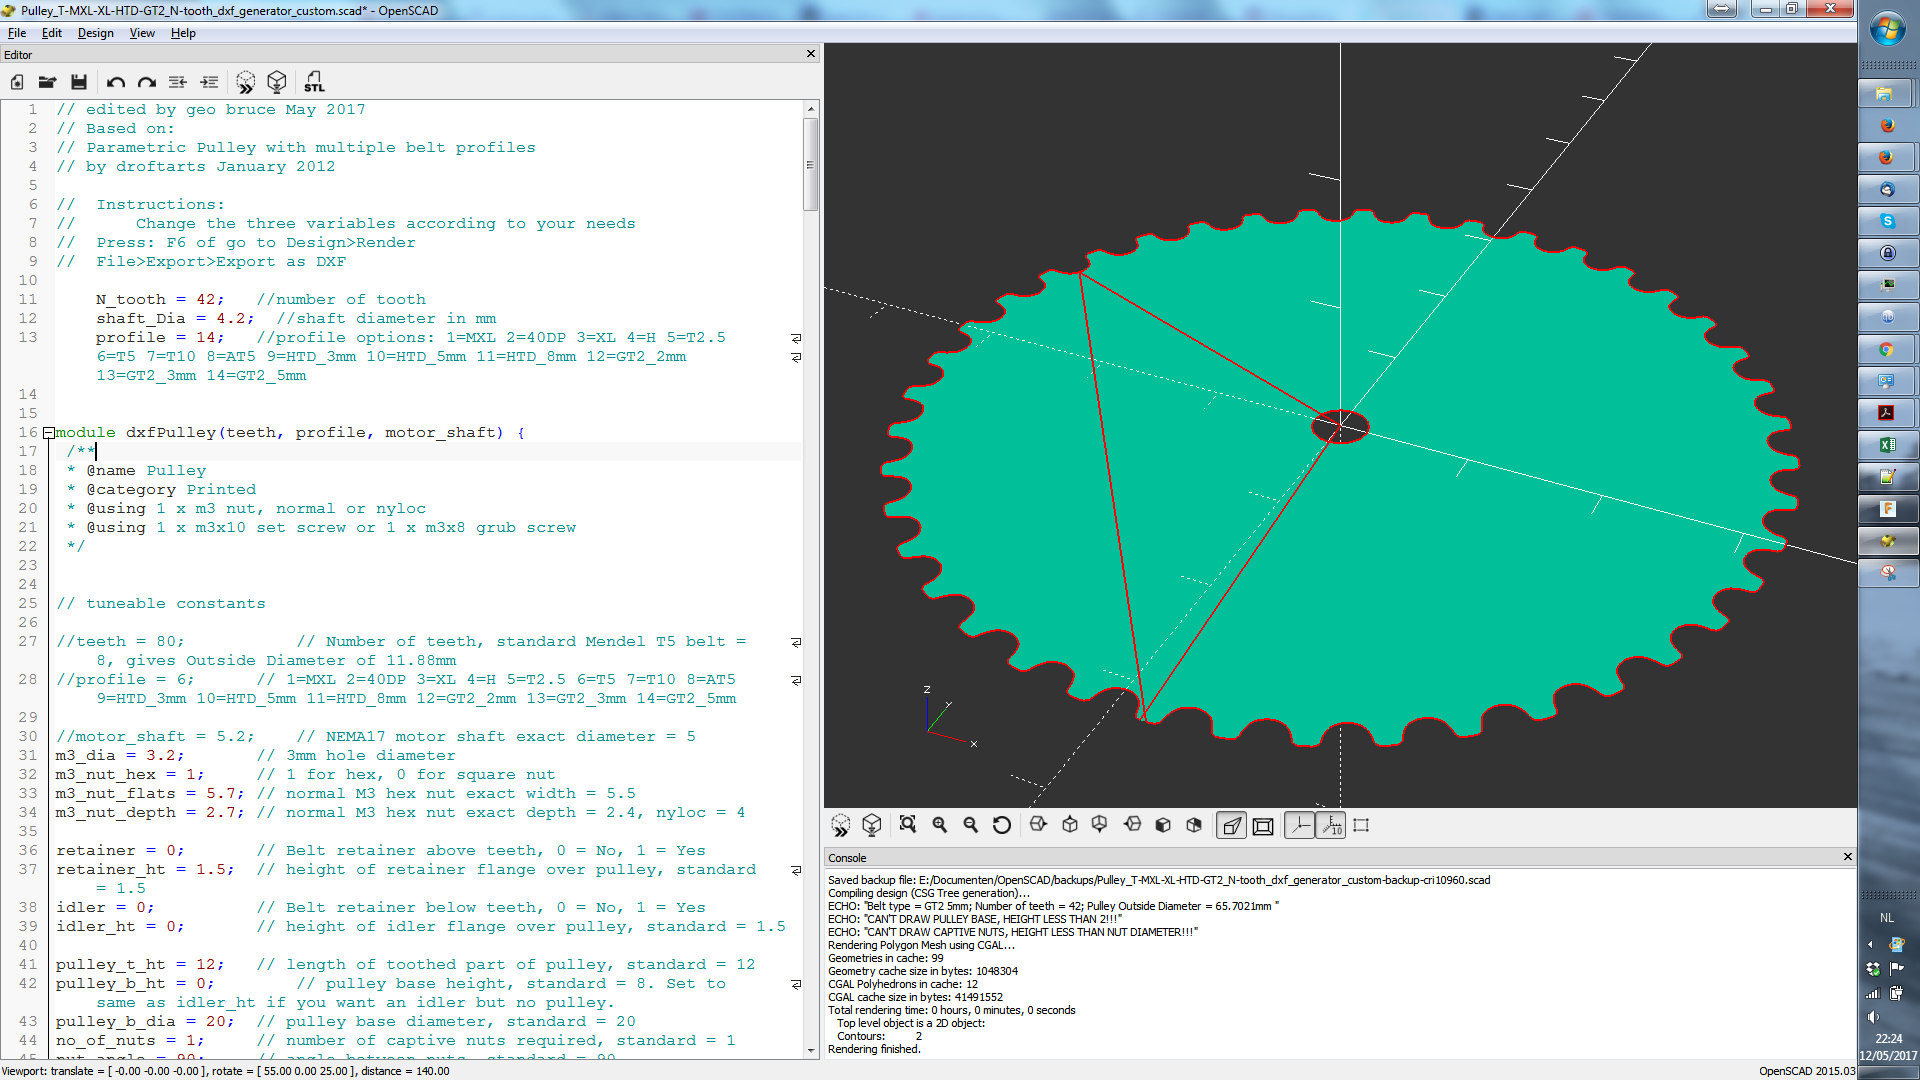Toggle Show Axes button
The width and height of the screenshot is (1920, 1080).
click(1299, 825)
